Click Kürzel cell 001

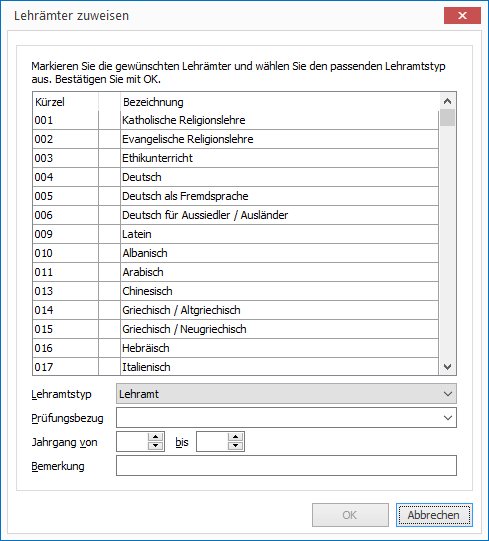click(x=66, y=120)
